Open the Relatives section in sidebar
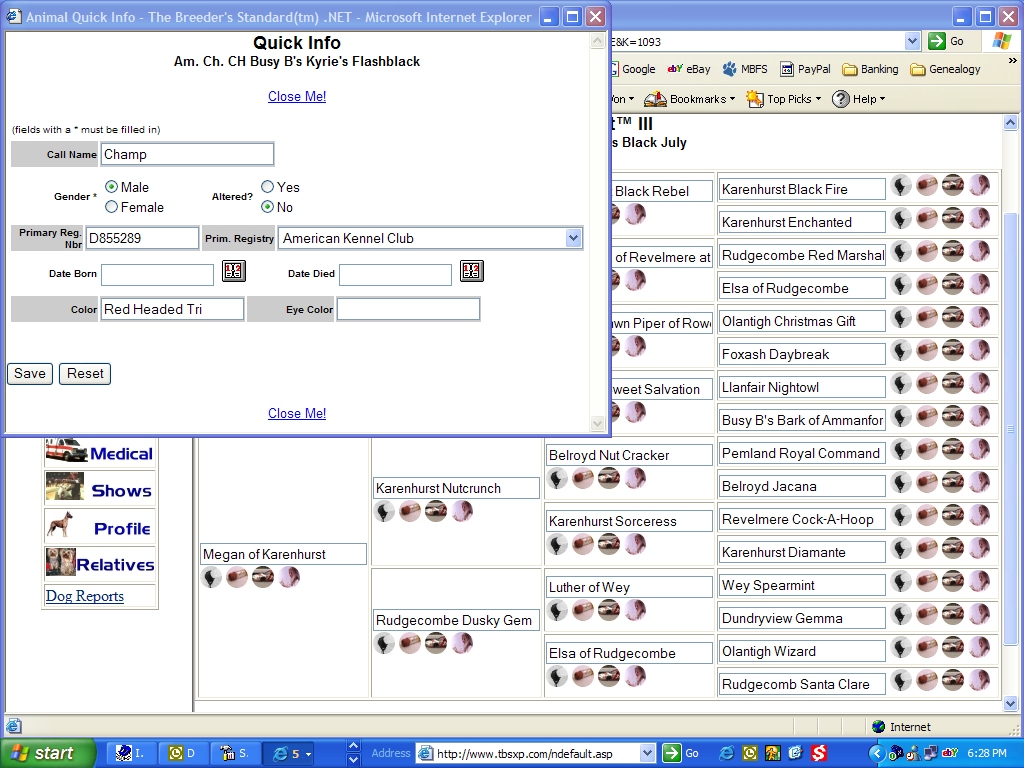Screen dimensions: 1024x768 100,564
